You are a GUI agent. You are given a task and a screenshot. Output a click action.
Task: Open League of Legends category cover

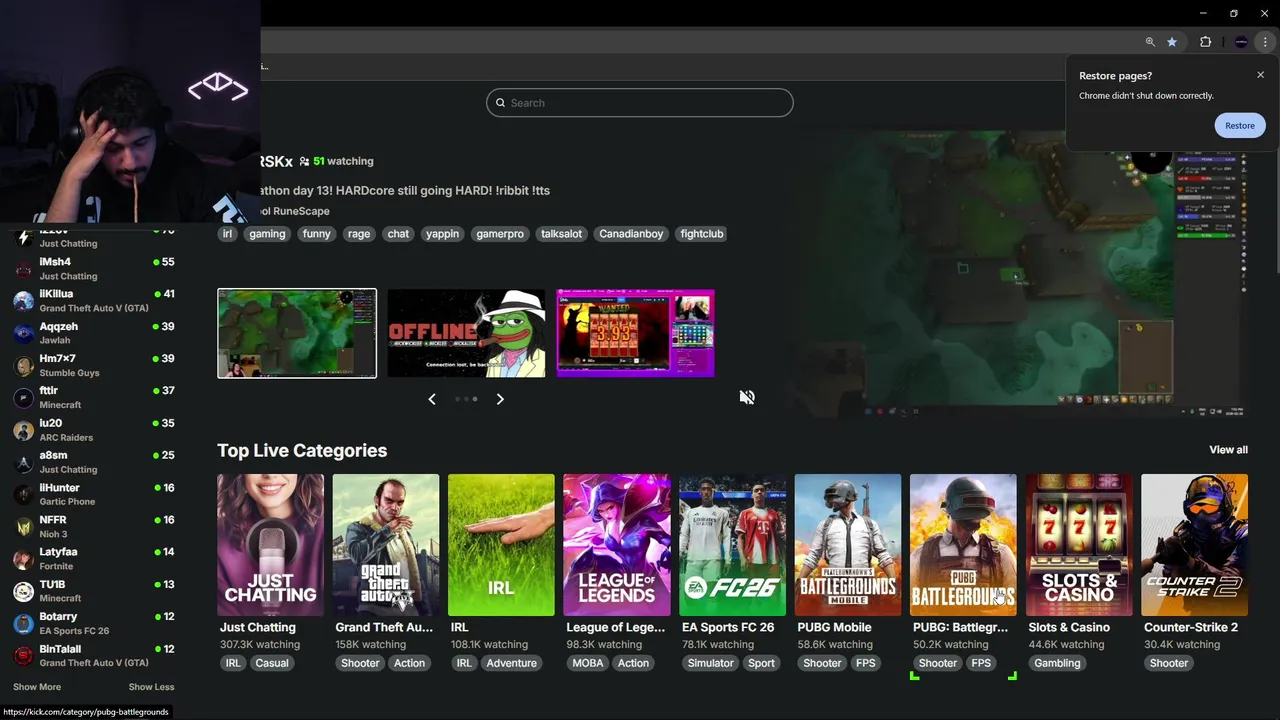[617, 545]
